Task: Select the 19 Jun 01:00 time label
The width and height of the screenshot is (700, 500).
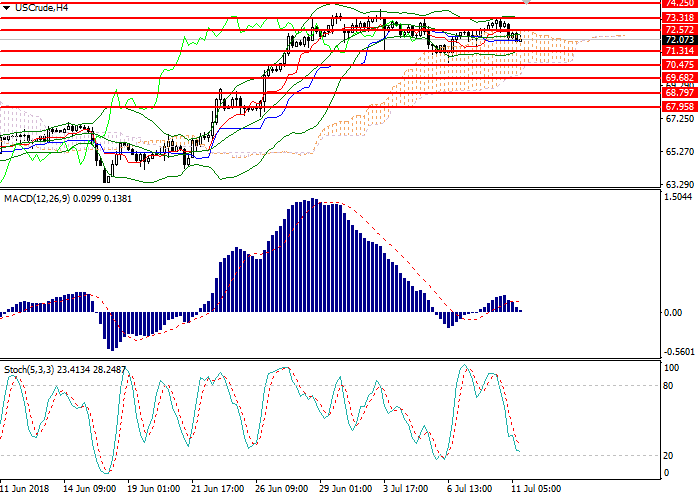Action: 154,489
